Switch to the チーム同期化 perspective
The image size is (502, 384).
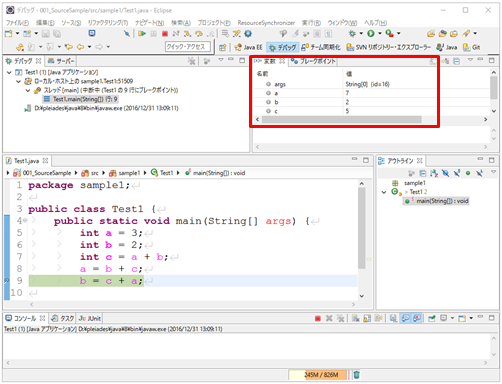pos(321,47)
